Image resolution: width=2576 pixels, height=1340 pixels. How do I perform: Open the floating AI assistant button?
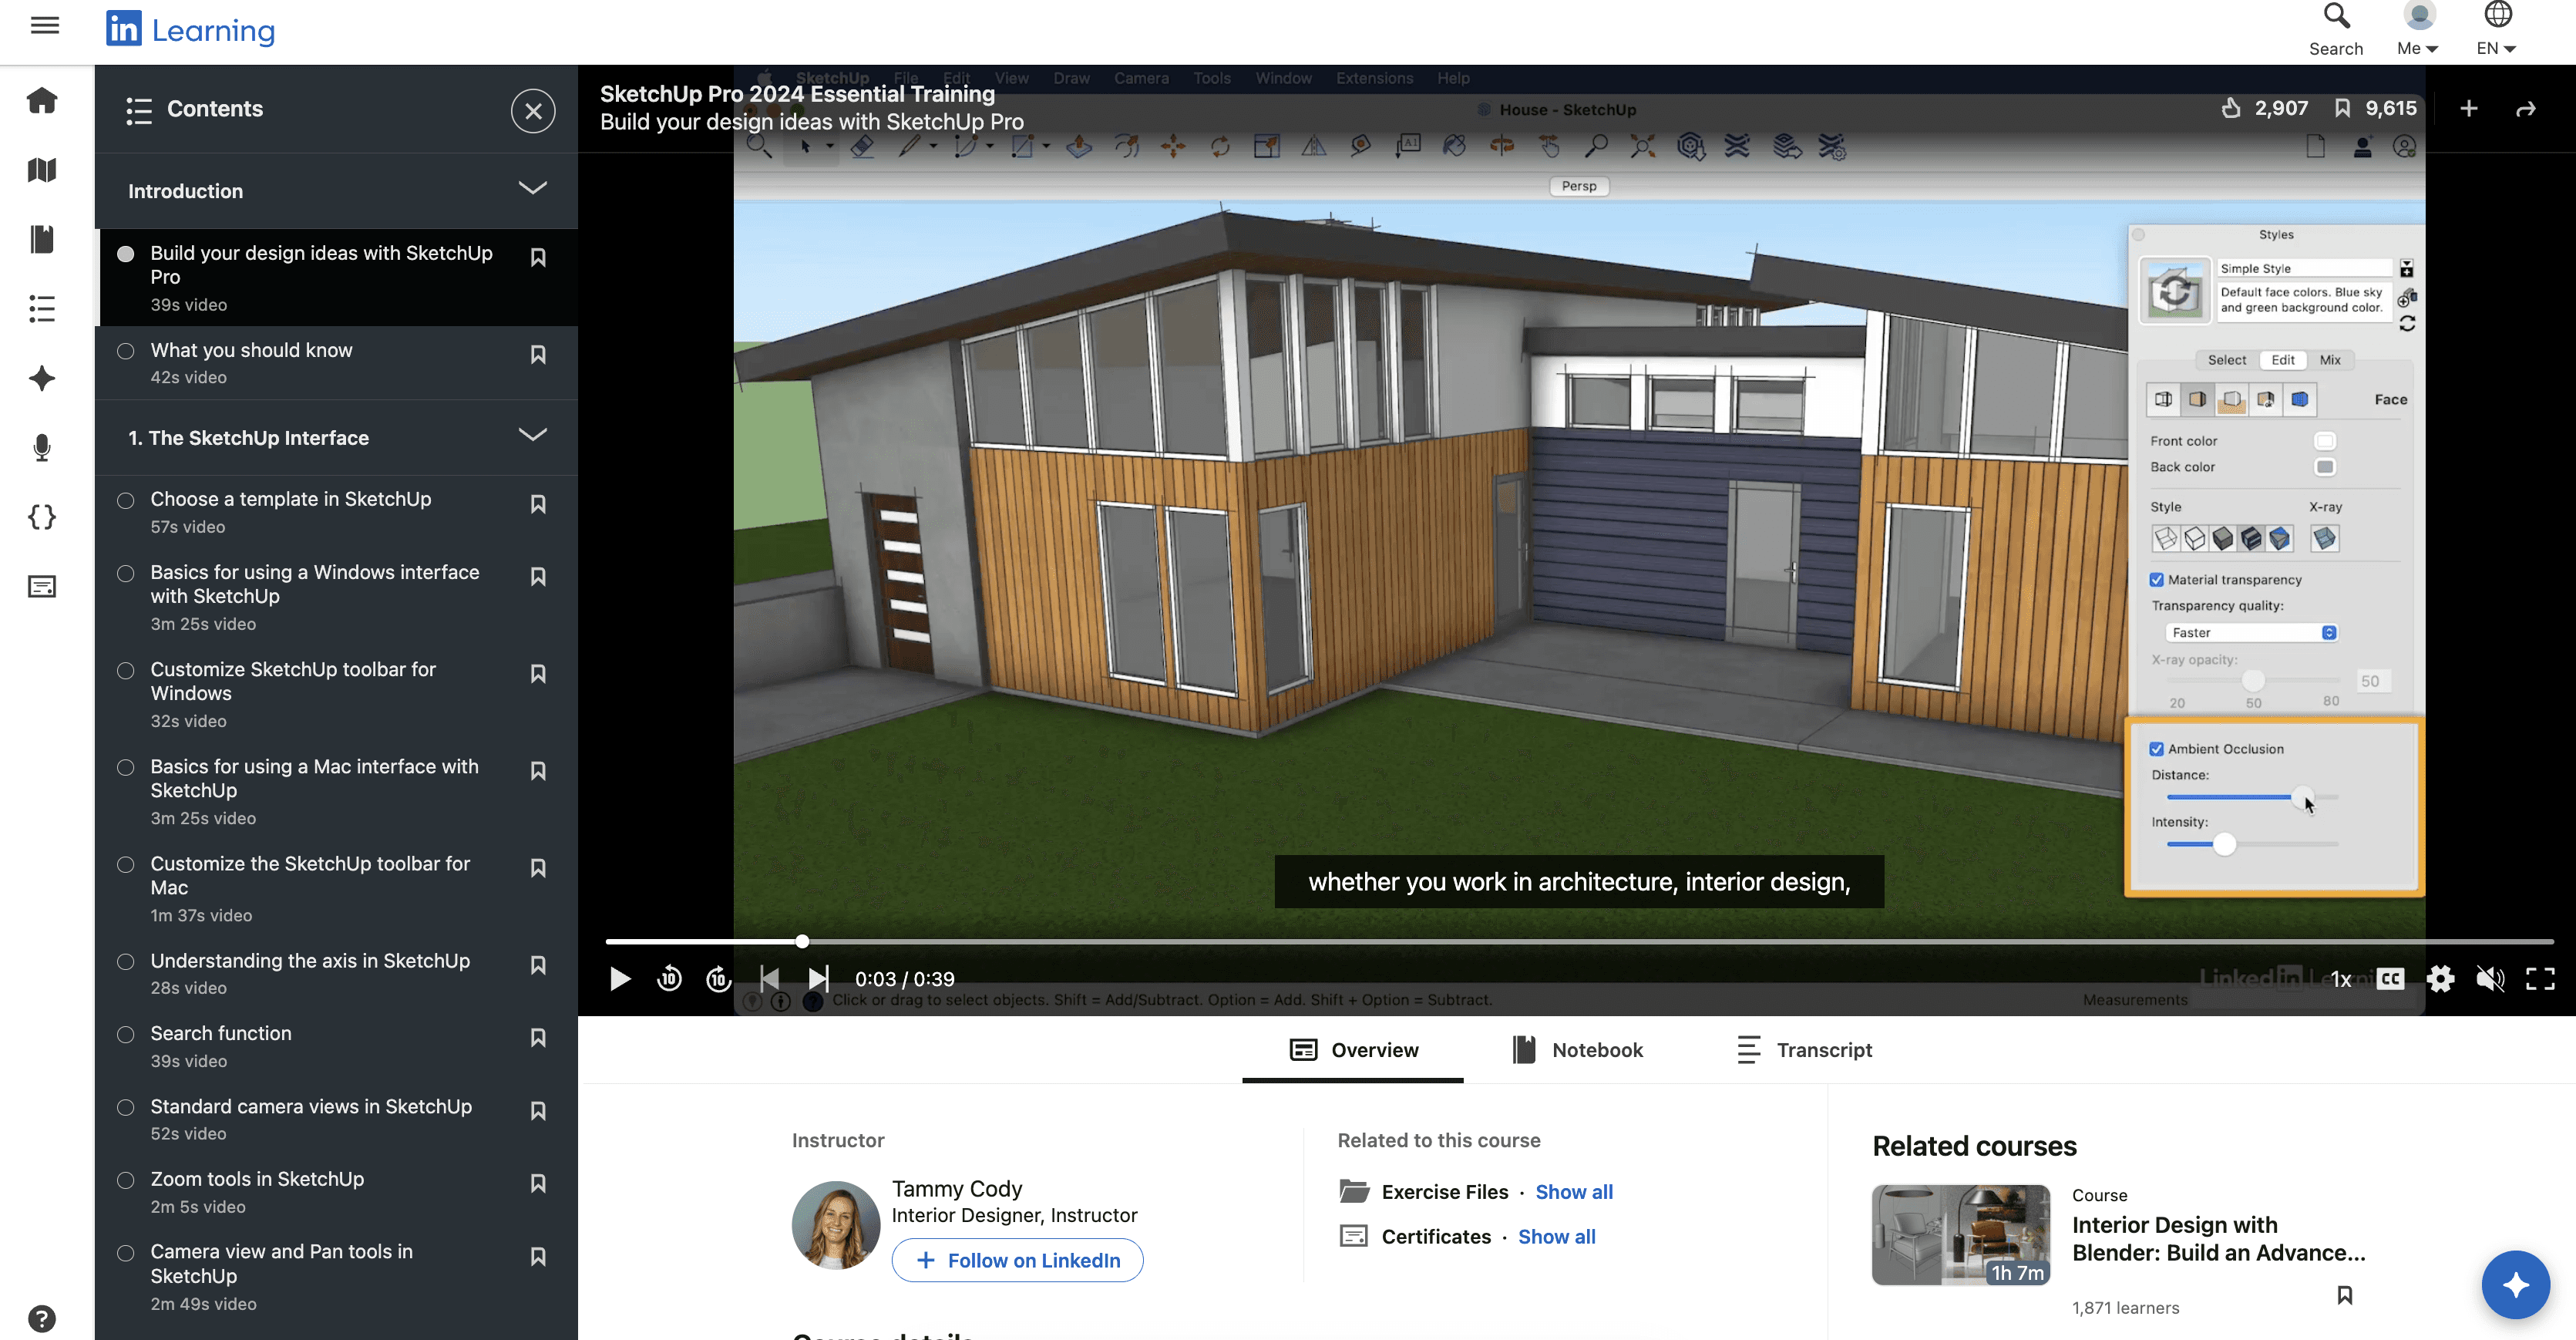click(x=2516, y=1284)
